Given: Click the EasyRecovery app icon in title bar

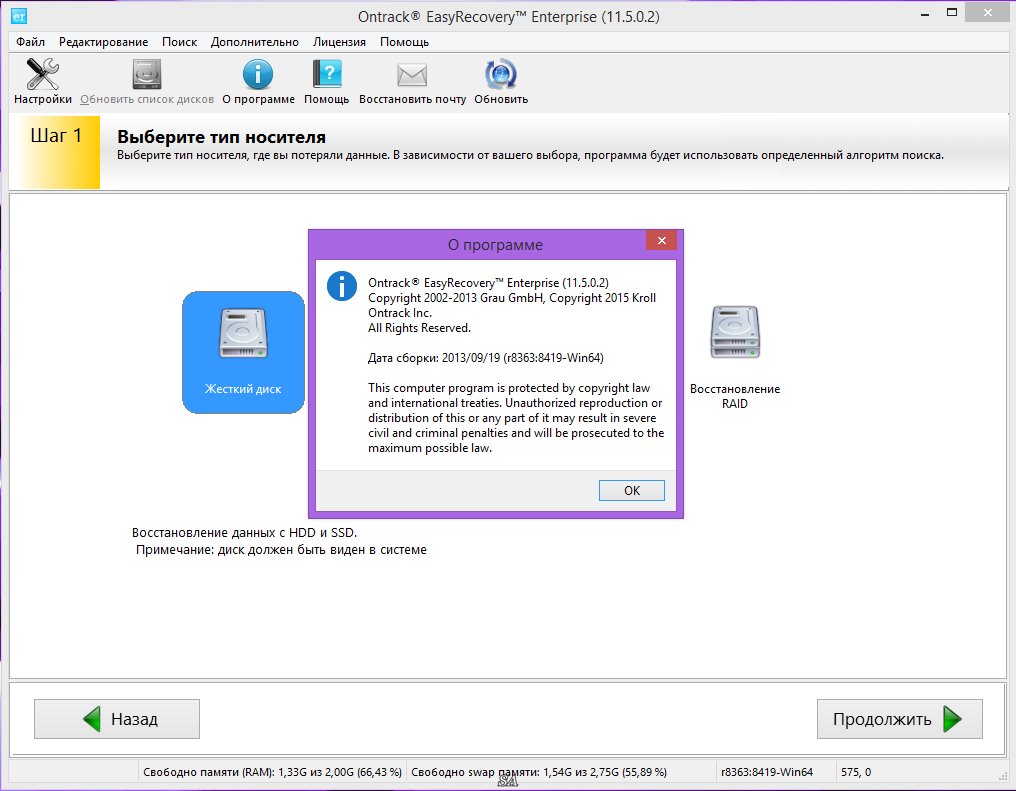Looking at the screenshot, I should pos(18,16).
